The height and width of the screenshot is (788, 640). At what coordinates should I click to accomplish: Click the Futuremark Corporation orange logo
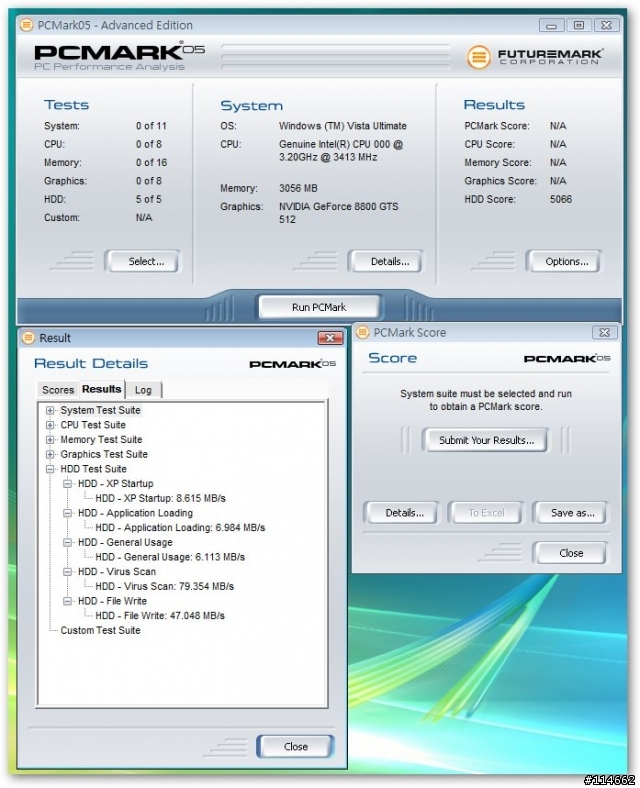[x=479, y=57]
